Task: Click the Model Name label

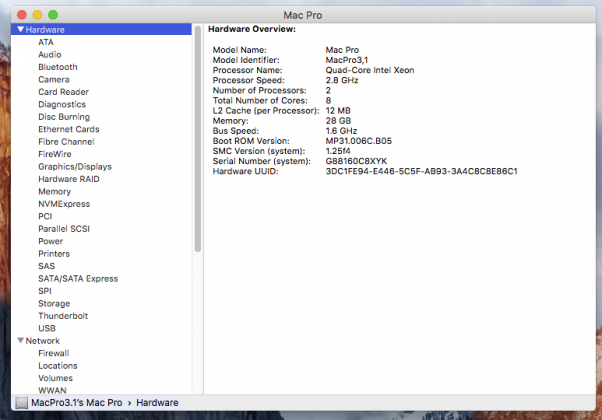Action: (240, 50)
